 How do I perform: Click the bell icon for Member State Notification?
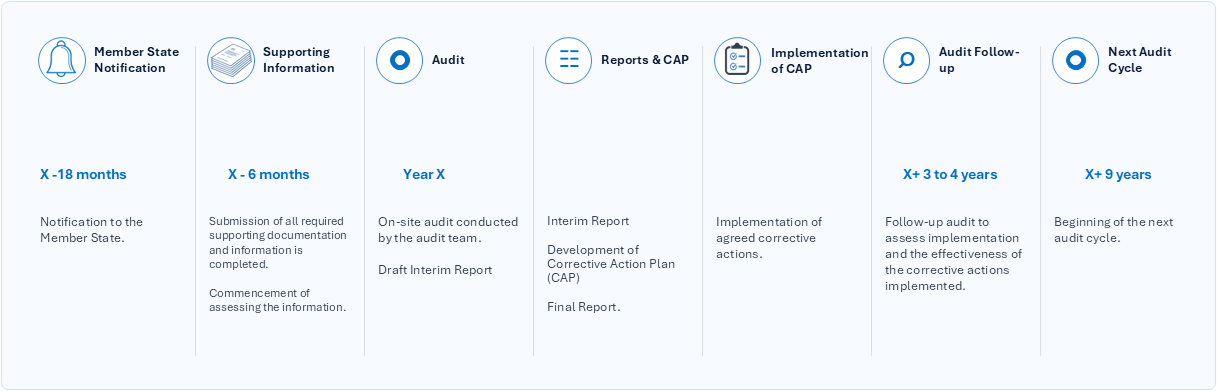[x=62, y=60]
